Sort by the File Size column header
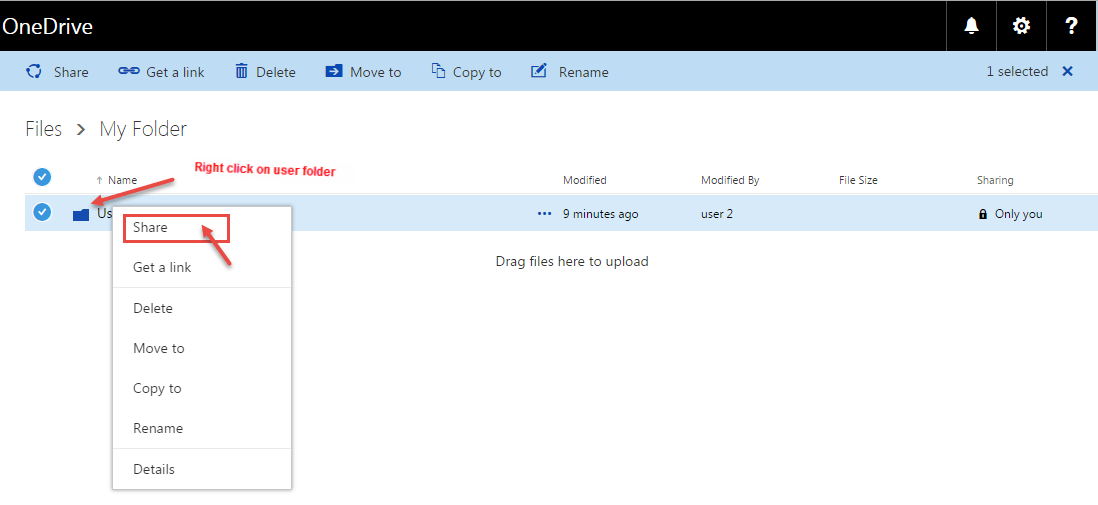 click(x=858, y=180)
